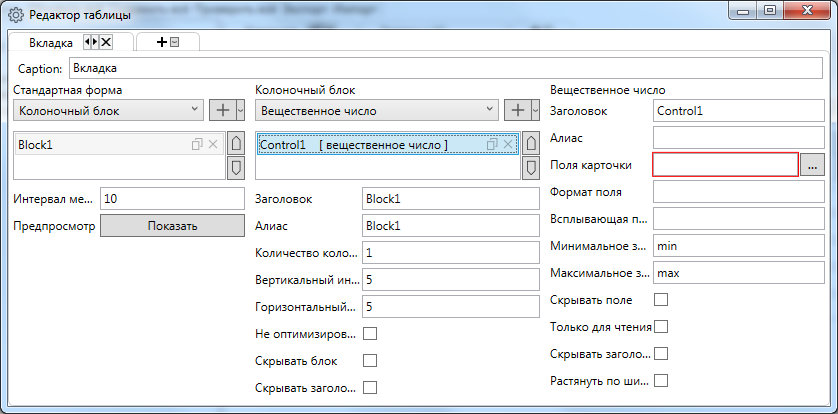Duplicate Block1 using its copy icon
838x414 pixels.
pos(198,145)
